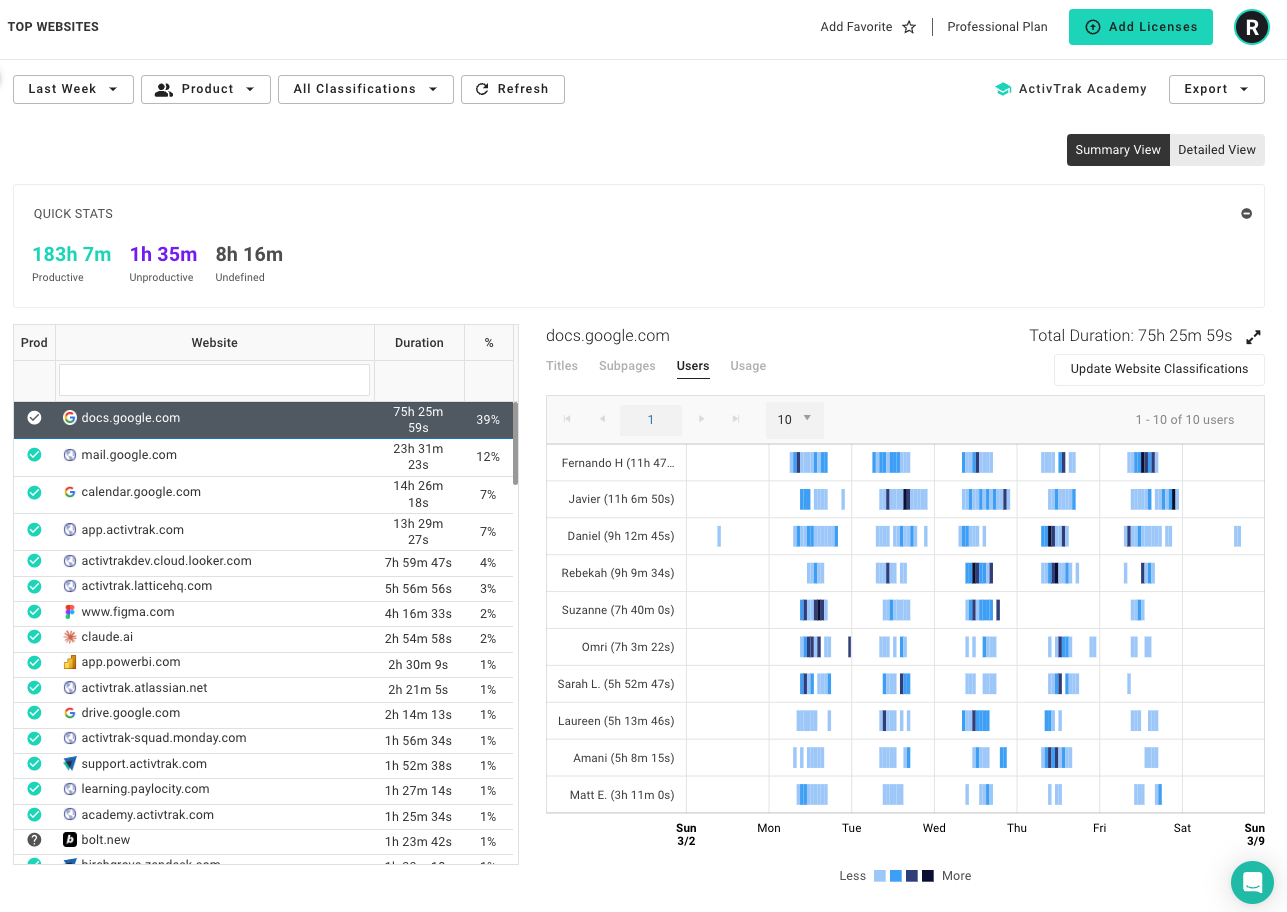Click the darkest navy legend swatch
The image size is (1287, 912).
[x=928, y=876]
